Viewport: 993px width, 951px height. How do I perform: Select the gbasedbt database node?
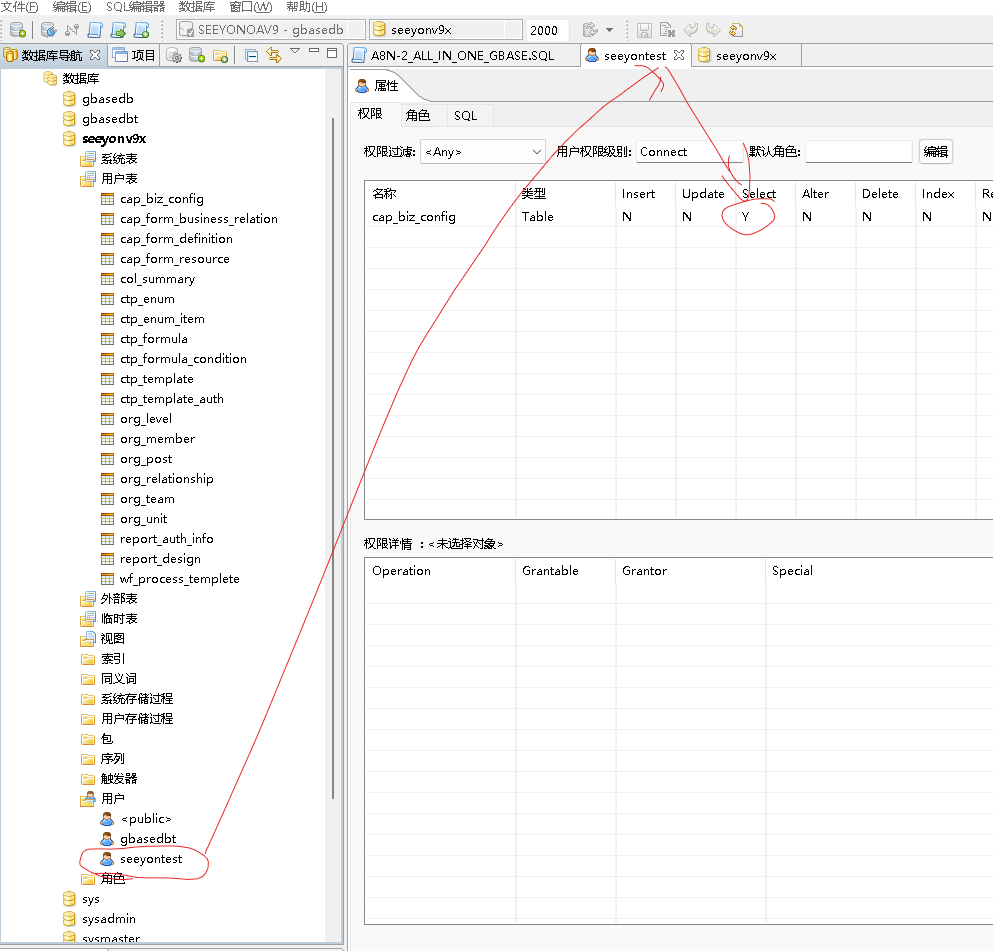point(110,119)
